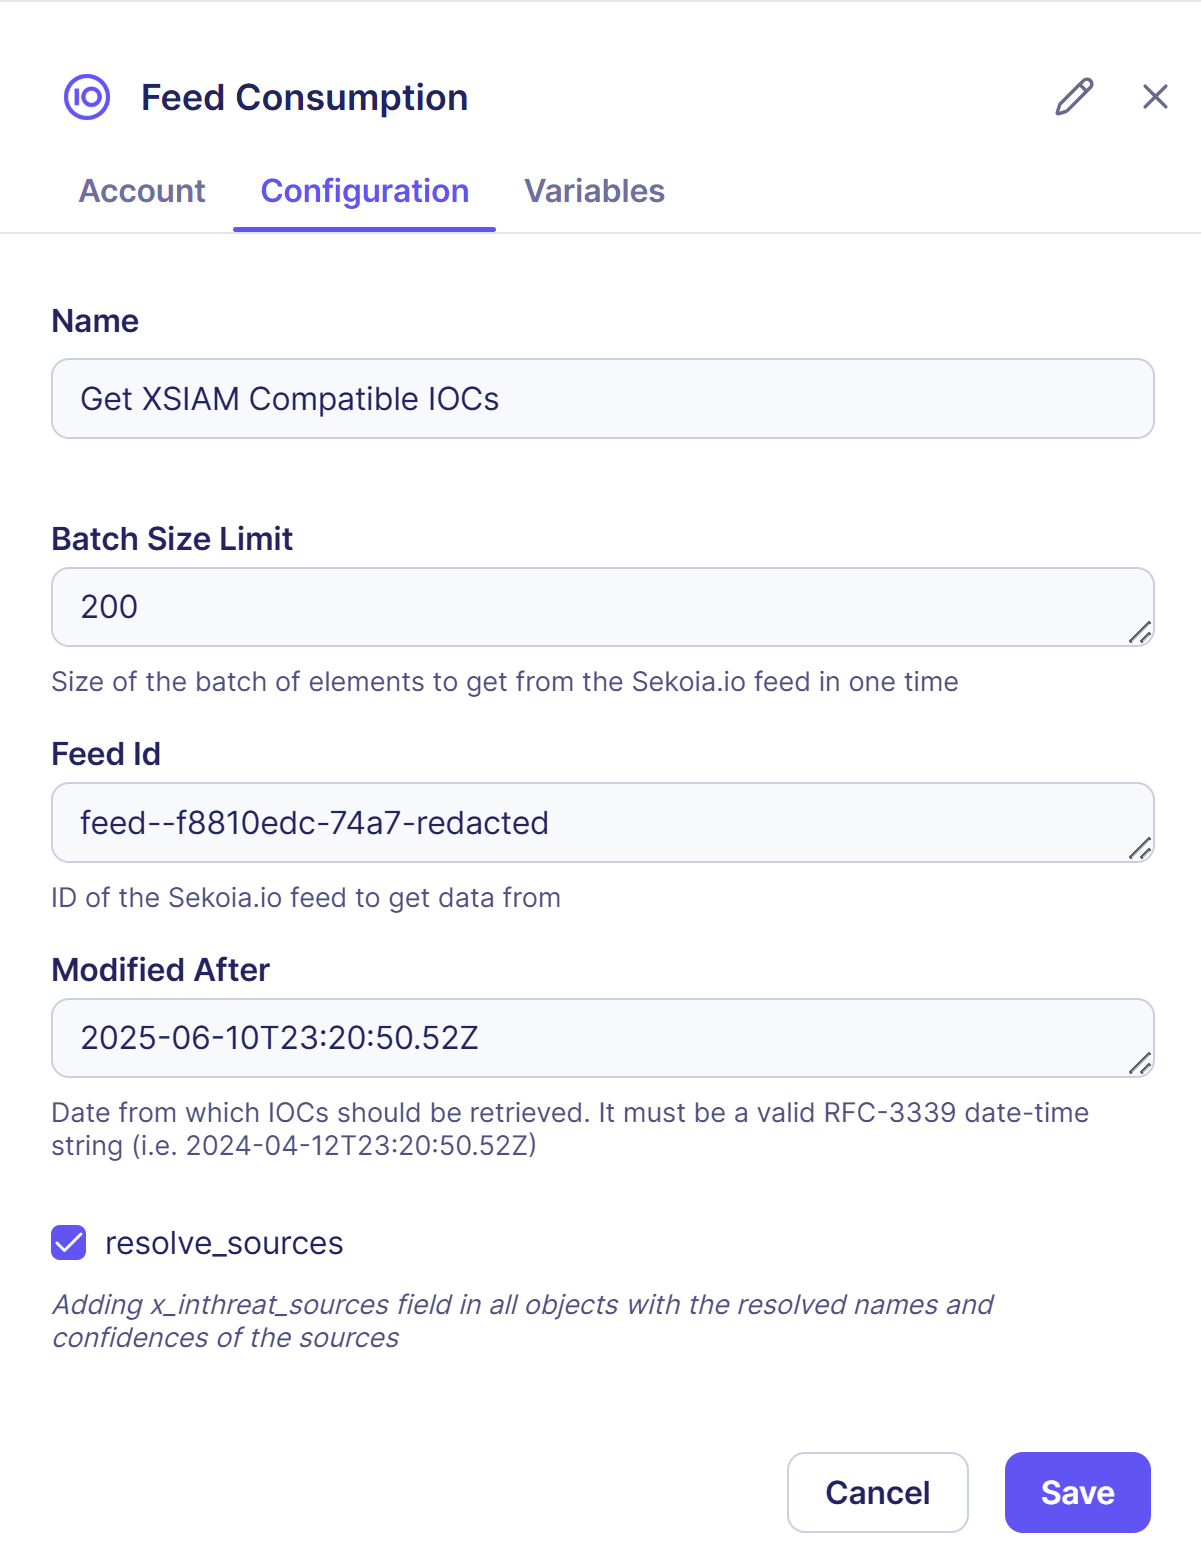
Task: Close the Feed Consumption dialog
Action: (x=1155, y=97)
